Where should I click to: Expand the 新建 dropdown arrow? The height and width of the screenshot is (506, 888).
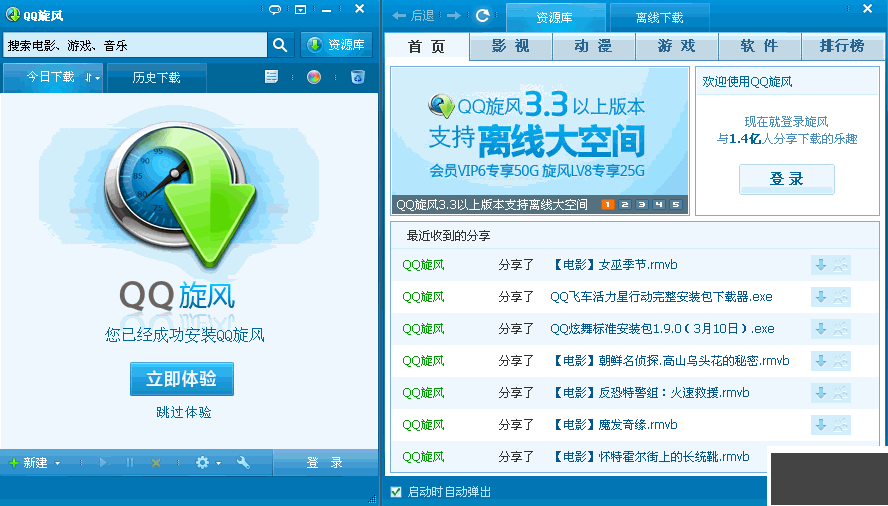[58, 464]
